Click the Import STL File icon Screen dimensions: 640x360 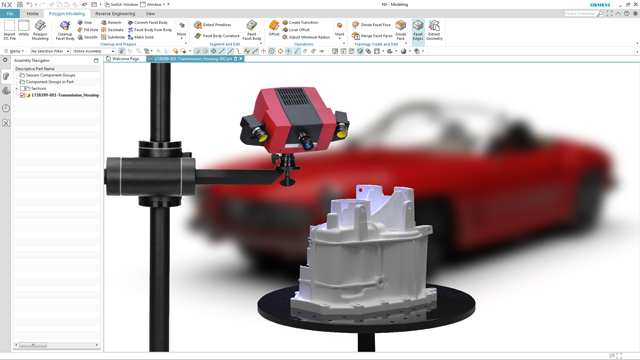tap(9, 30)
